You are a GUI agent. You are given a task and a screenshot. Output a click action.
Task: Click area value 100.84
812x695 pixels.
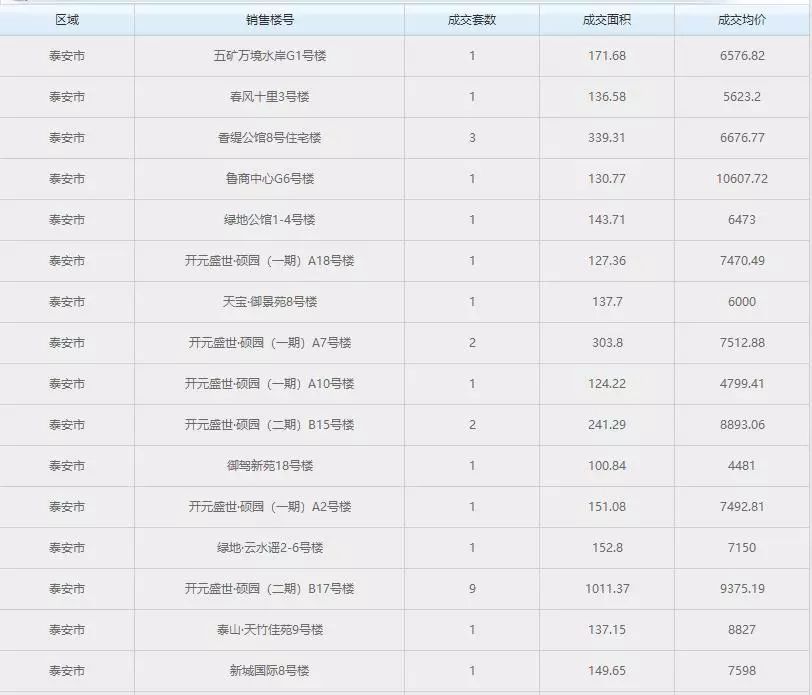[x=607, y=466]
